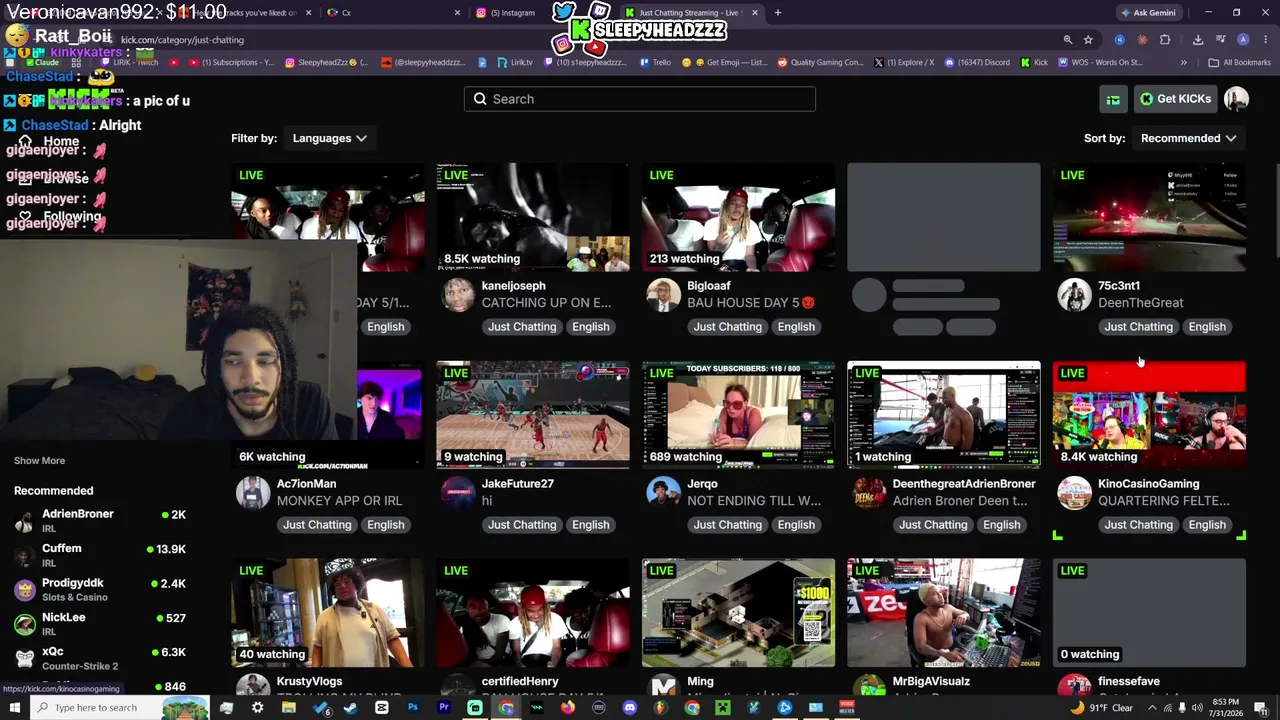Open the profile avatar menu on Kick
1280x720 pixels.
(1237, 99)
